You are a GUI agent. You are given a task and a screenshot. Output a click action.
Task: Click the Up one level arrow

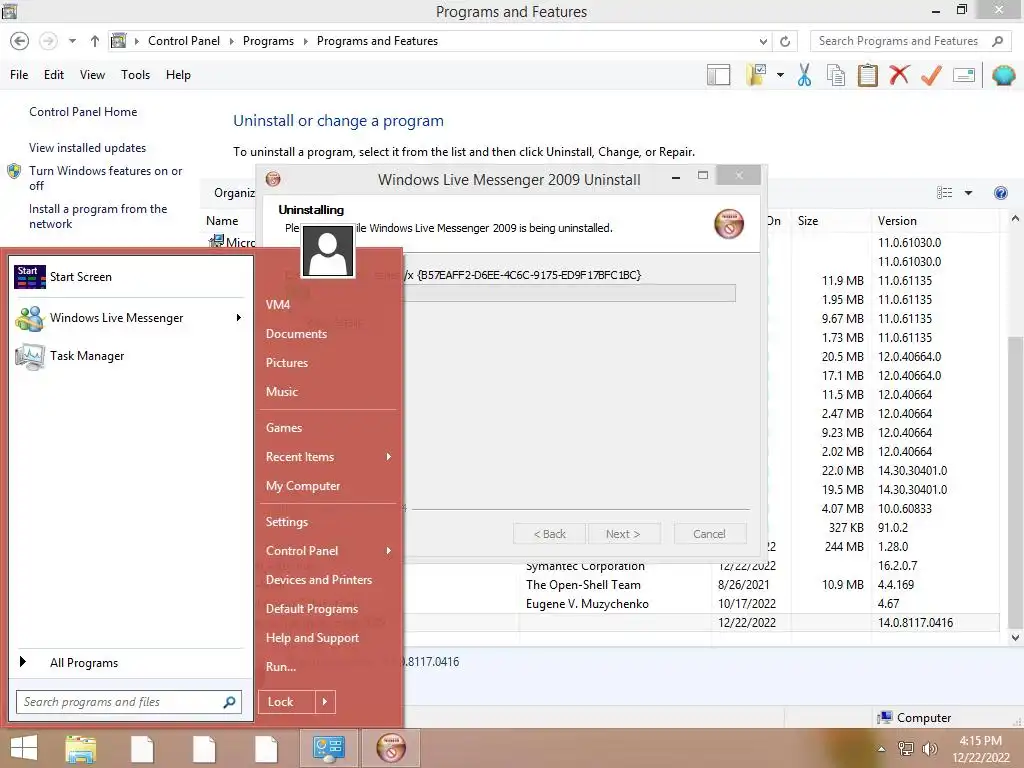pyautogui.click(x=95, y=41)
